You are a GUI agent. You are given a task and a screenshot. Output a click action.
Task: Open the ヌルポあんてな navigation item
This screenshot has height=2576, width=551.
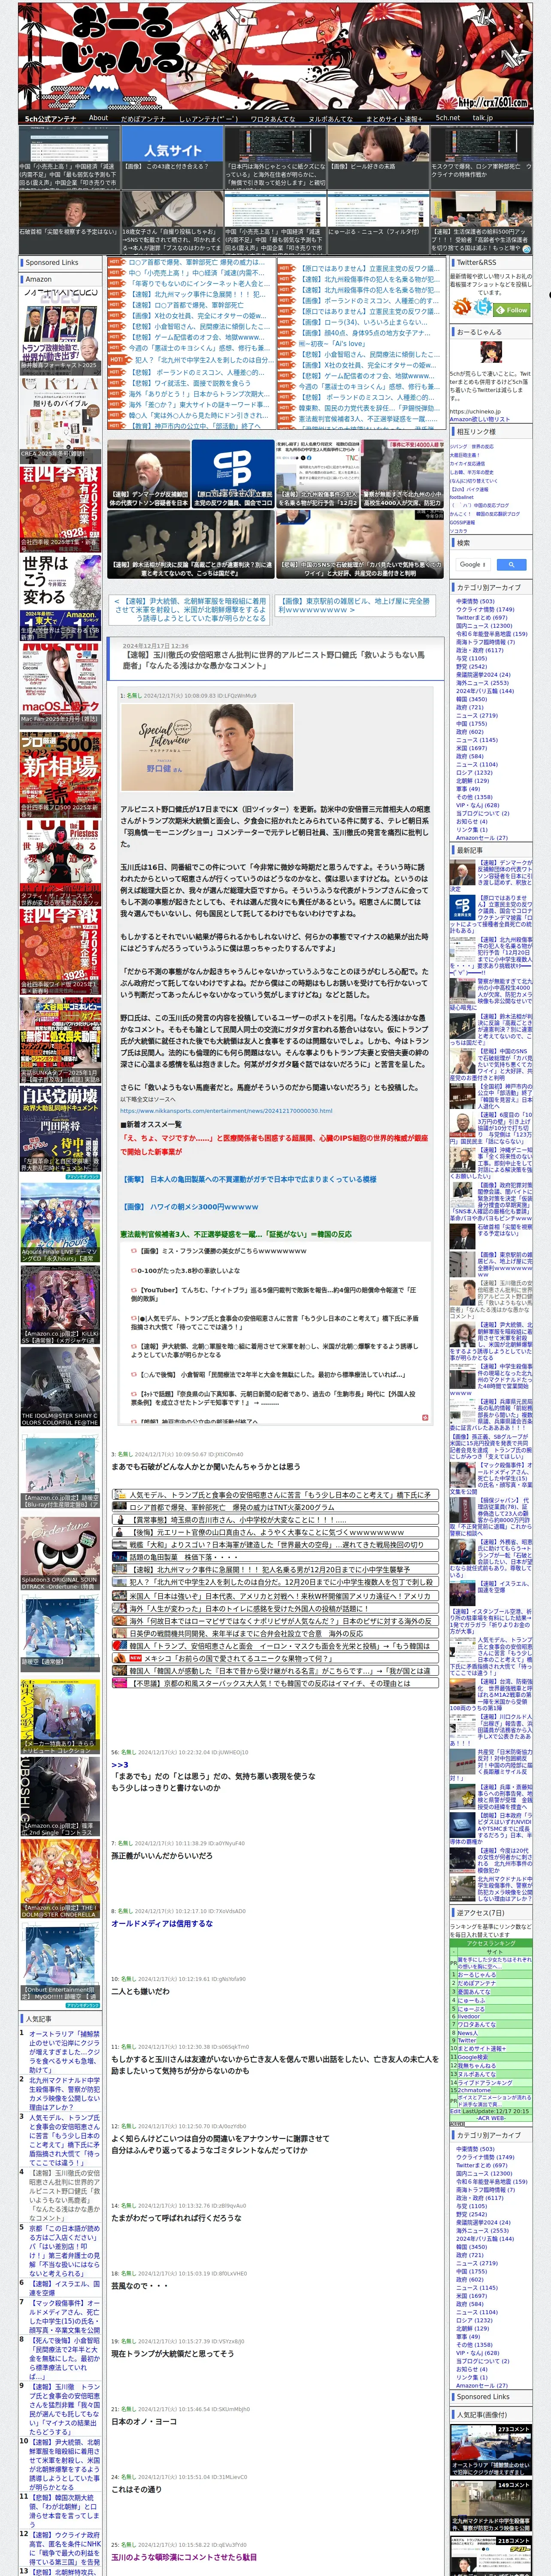coord(330,118)
